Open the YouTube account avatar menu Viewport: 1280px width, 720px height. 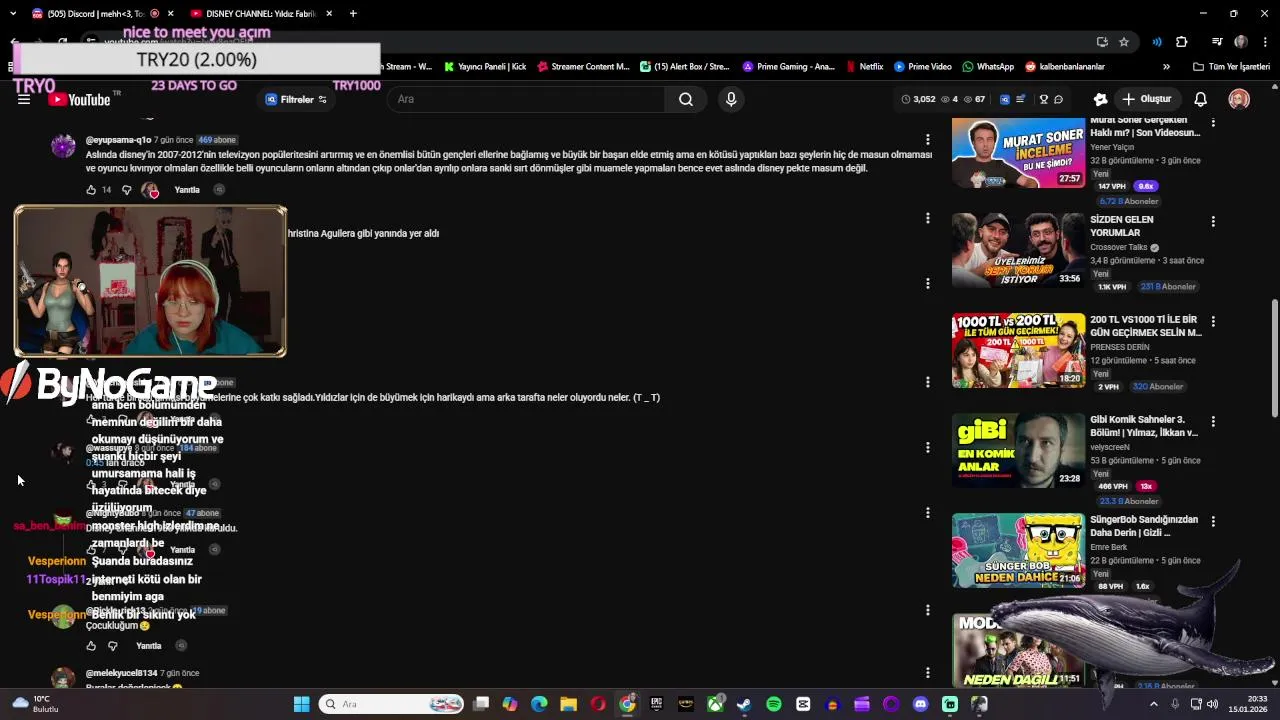(1239, 99)
